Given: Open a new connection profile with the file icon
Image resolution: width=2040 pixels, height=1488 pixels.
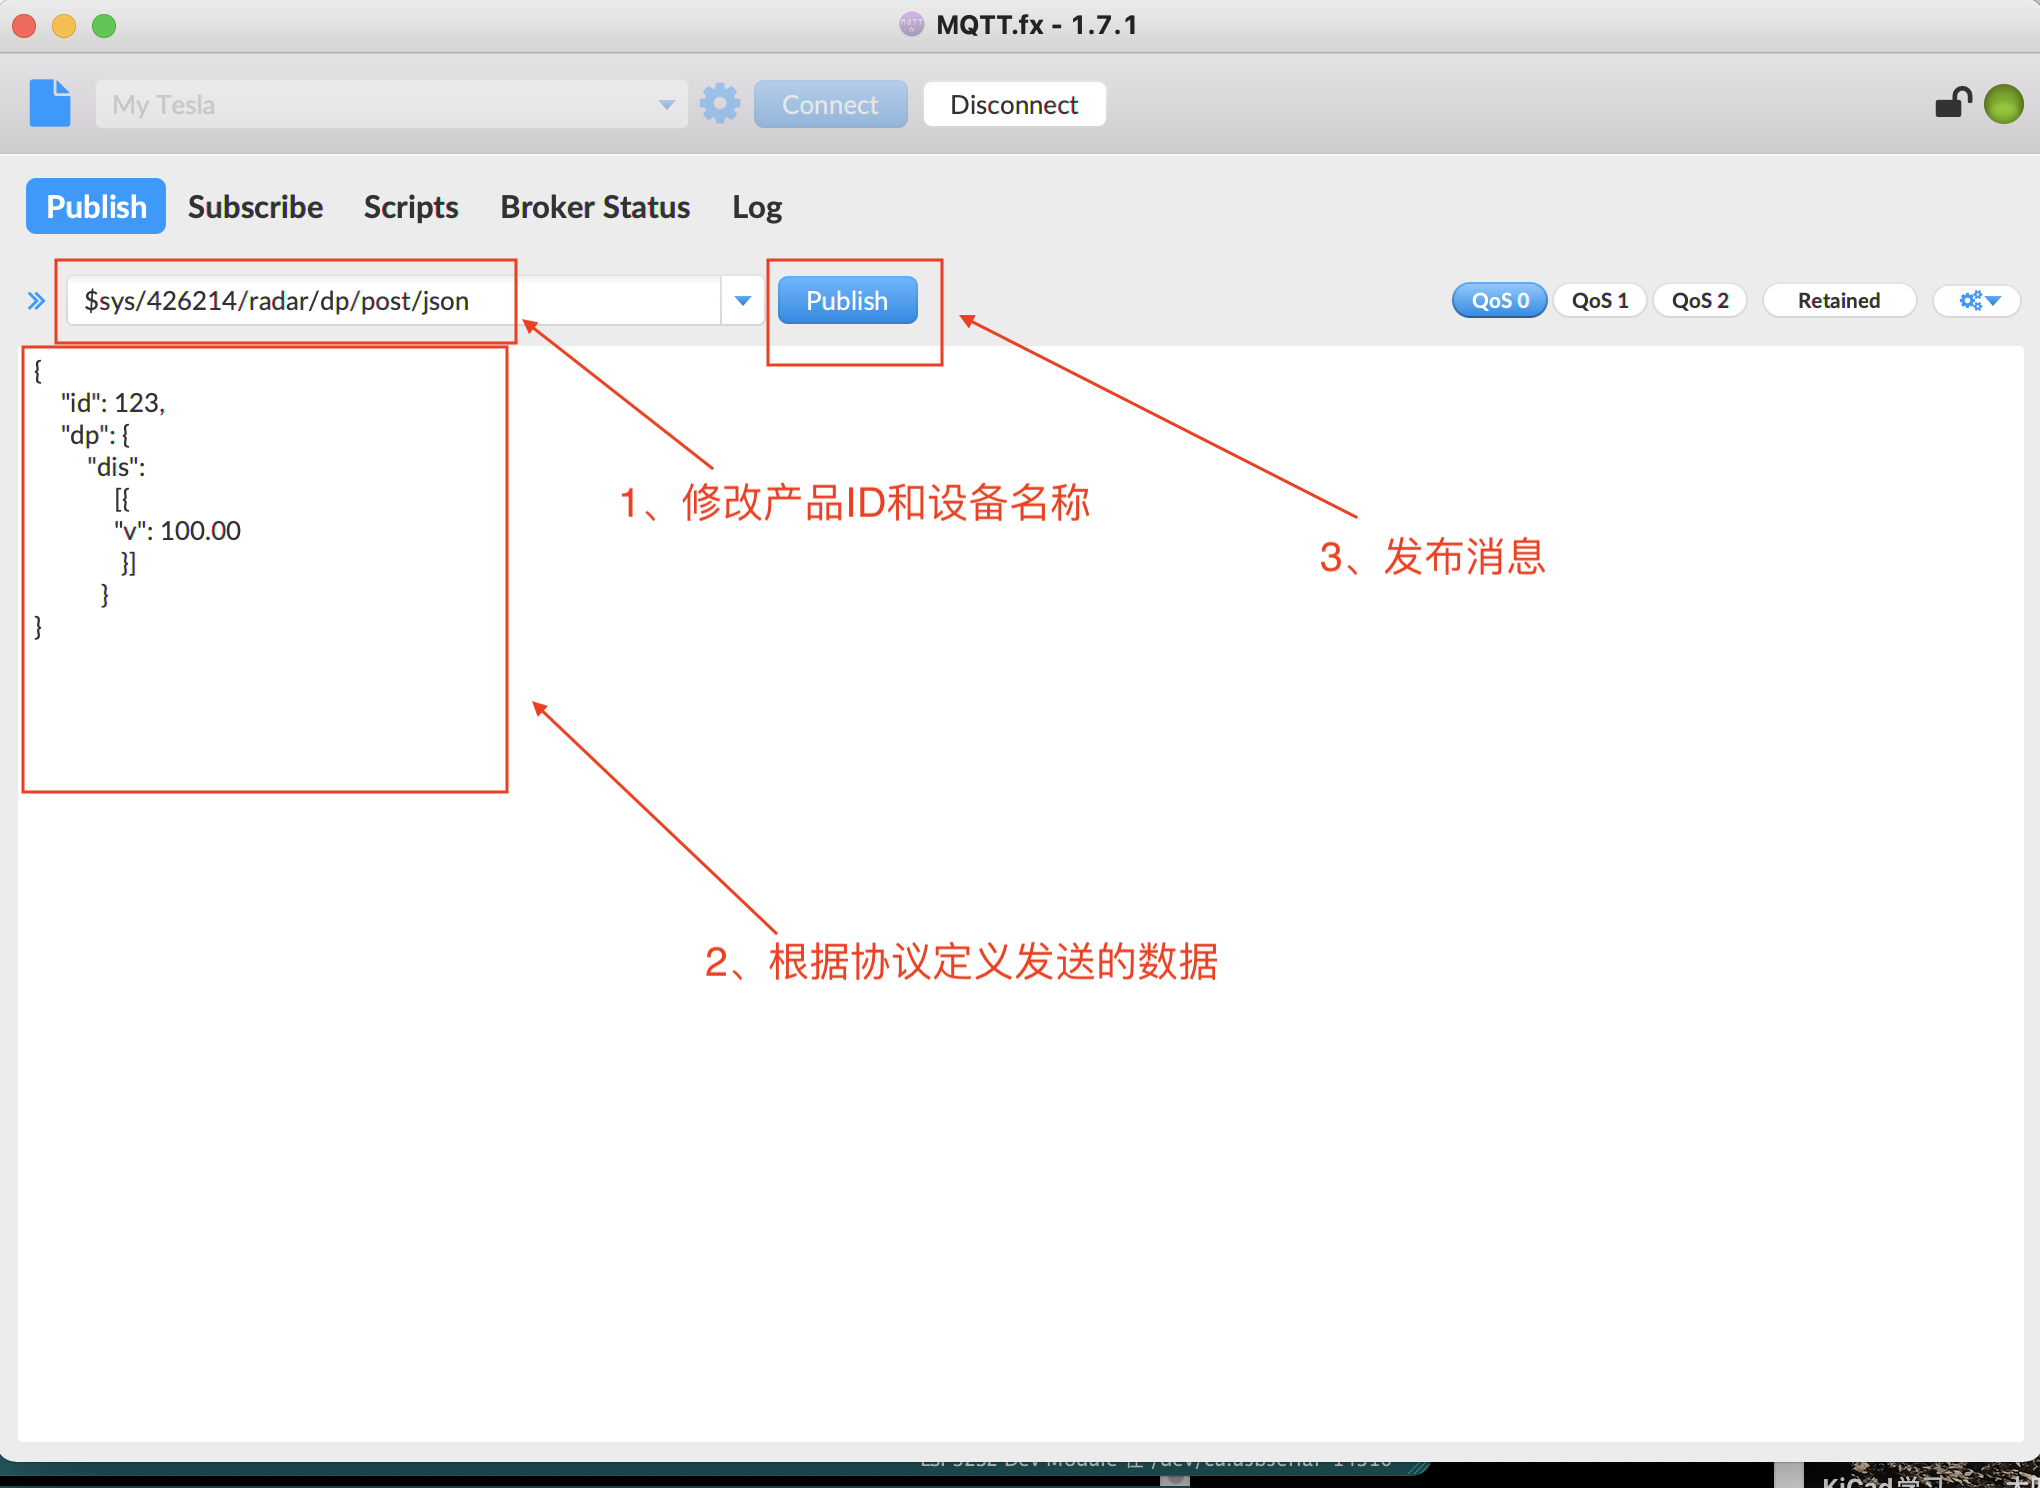Looking at the screenshot, I should point(49,103).
